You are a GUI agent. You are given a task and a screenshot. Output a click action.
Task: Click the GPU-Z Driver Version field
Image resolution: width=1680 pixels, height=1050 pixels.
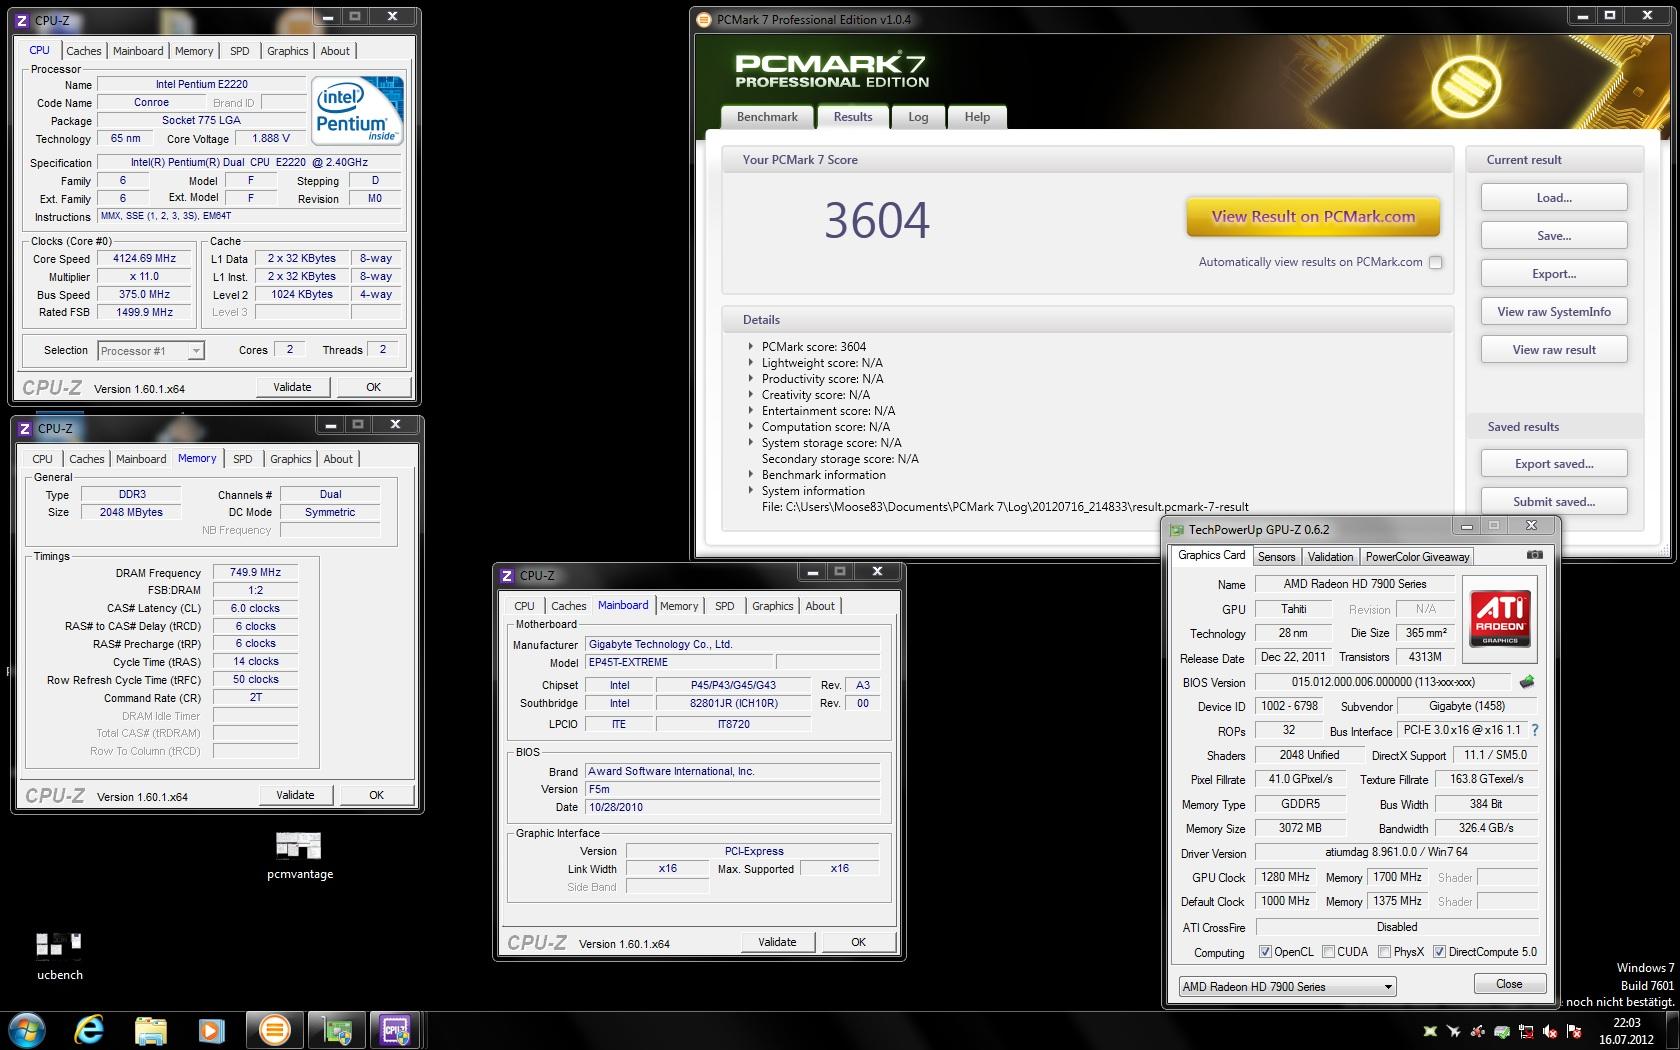click(x=1397, y=852)
